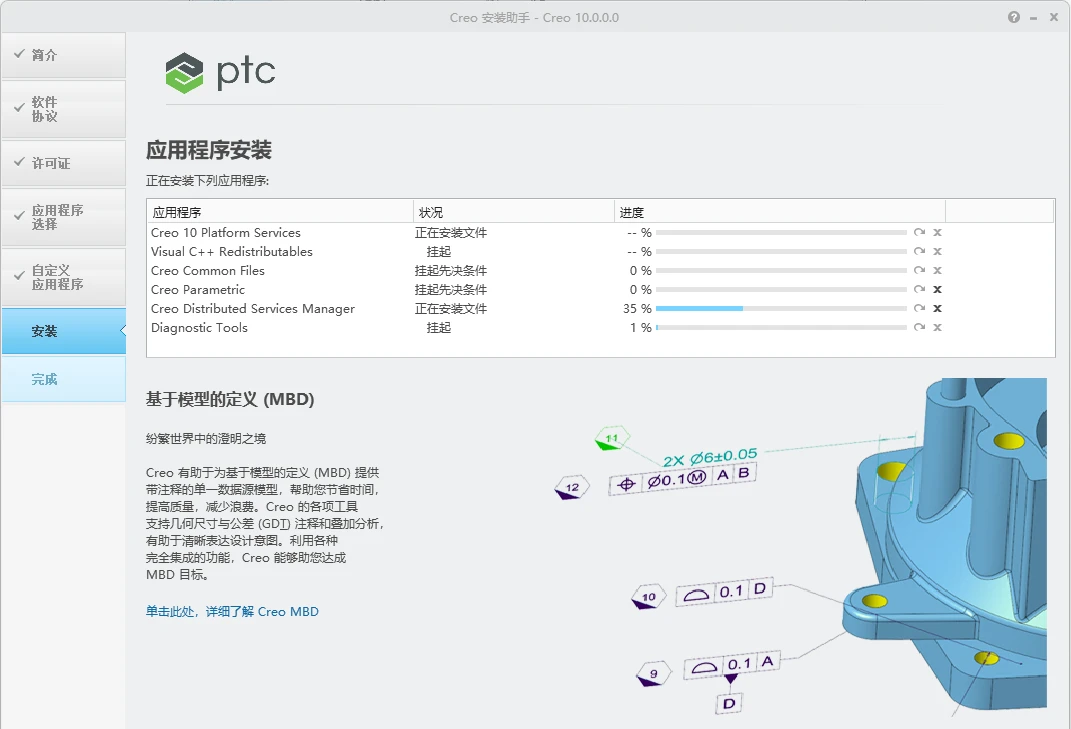Cancel the Creo Parametric installation

[x=937, y=289]
